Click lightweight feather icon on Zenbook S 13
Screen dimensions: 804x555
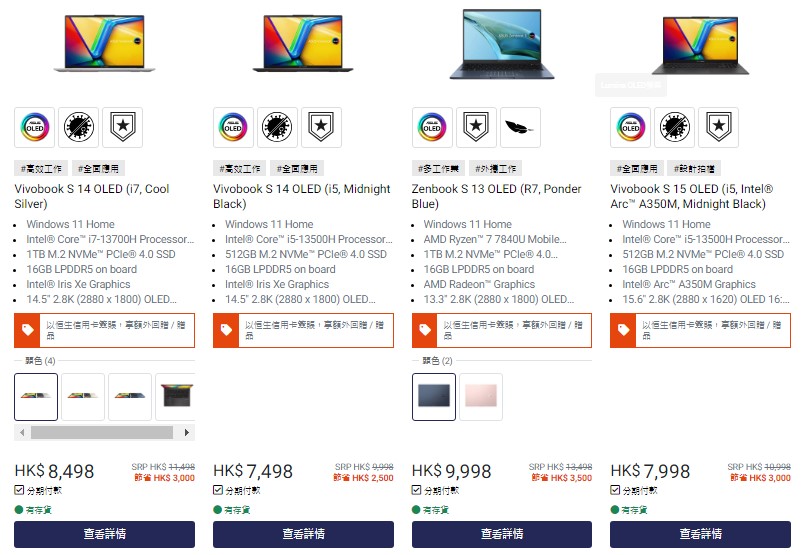tap(520, 127)
